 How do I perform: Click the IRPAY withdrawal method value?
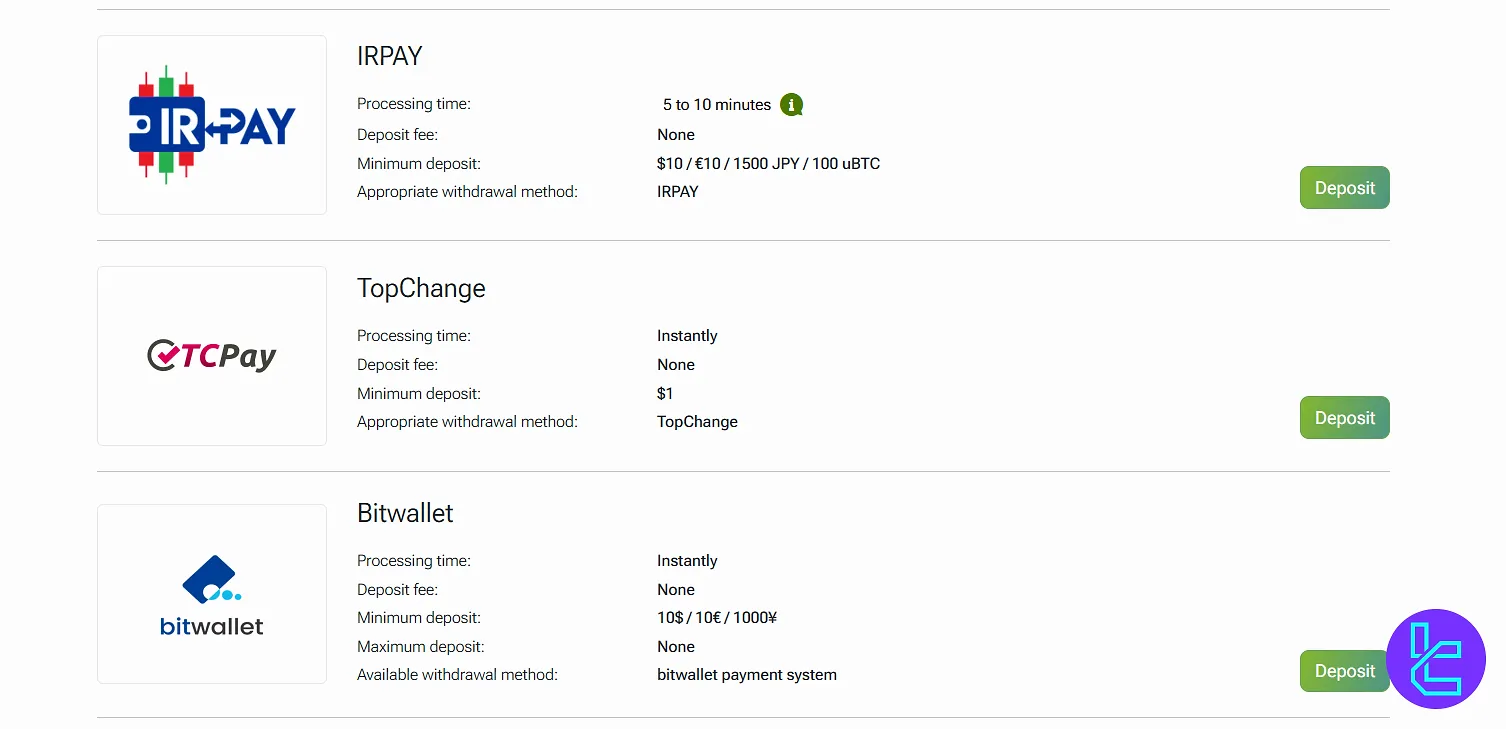pos(678,192)
